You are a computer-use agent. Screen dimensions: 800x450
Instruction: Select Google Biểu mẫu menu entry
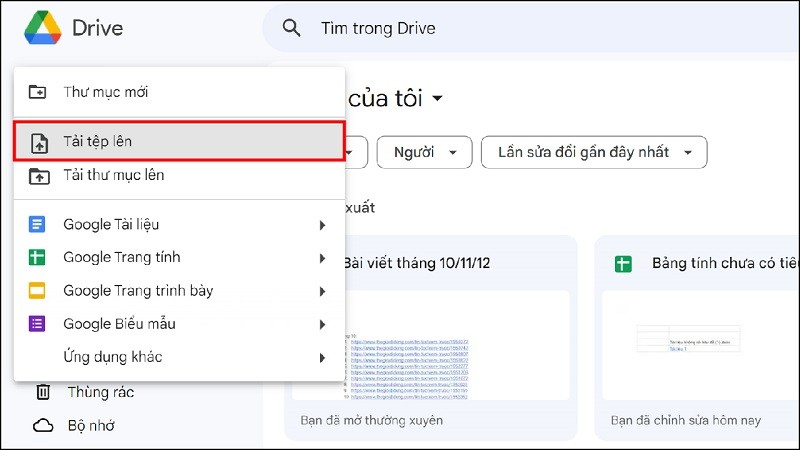(x=180, y=324)
